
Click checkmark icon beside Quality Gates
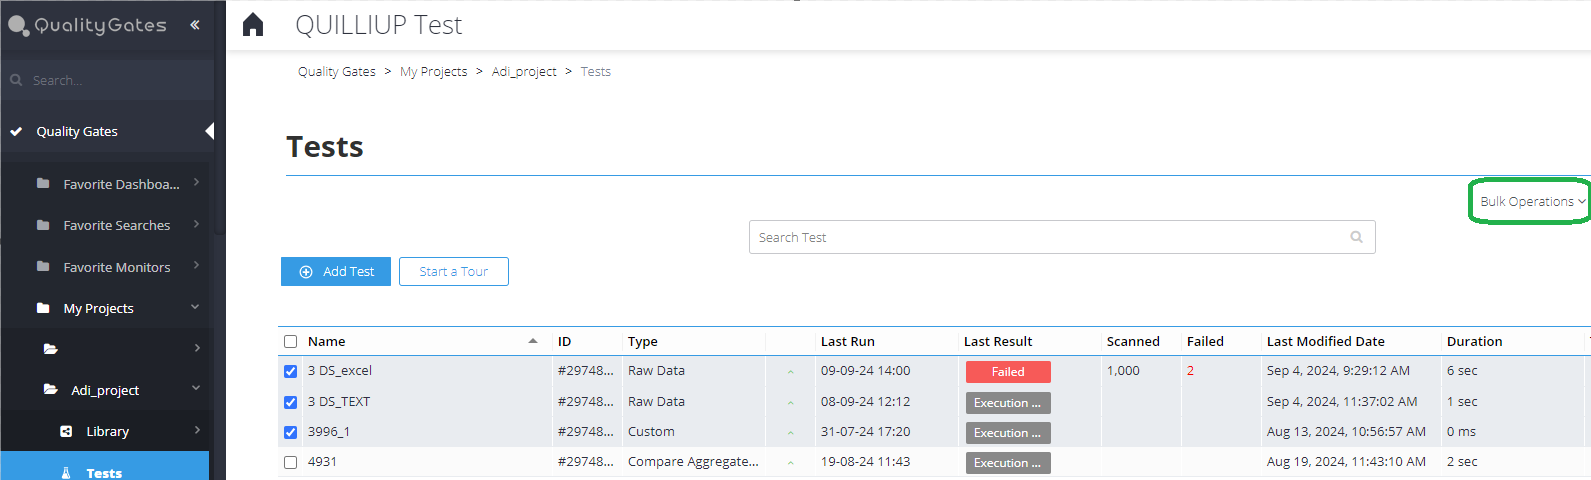pyautogui.click(x=16, y=131)
